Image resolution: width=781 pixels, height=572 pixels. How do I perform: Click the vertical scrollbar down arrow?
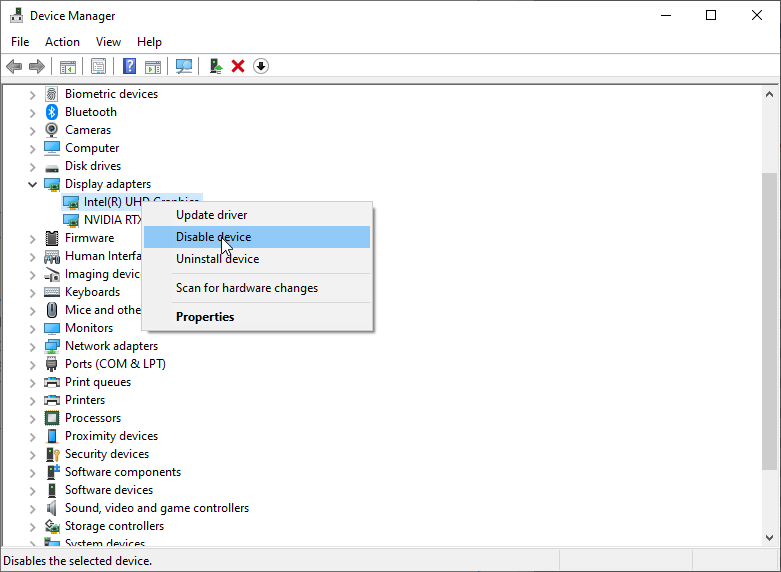[769, 538]
